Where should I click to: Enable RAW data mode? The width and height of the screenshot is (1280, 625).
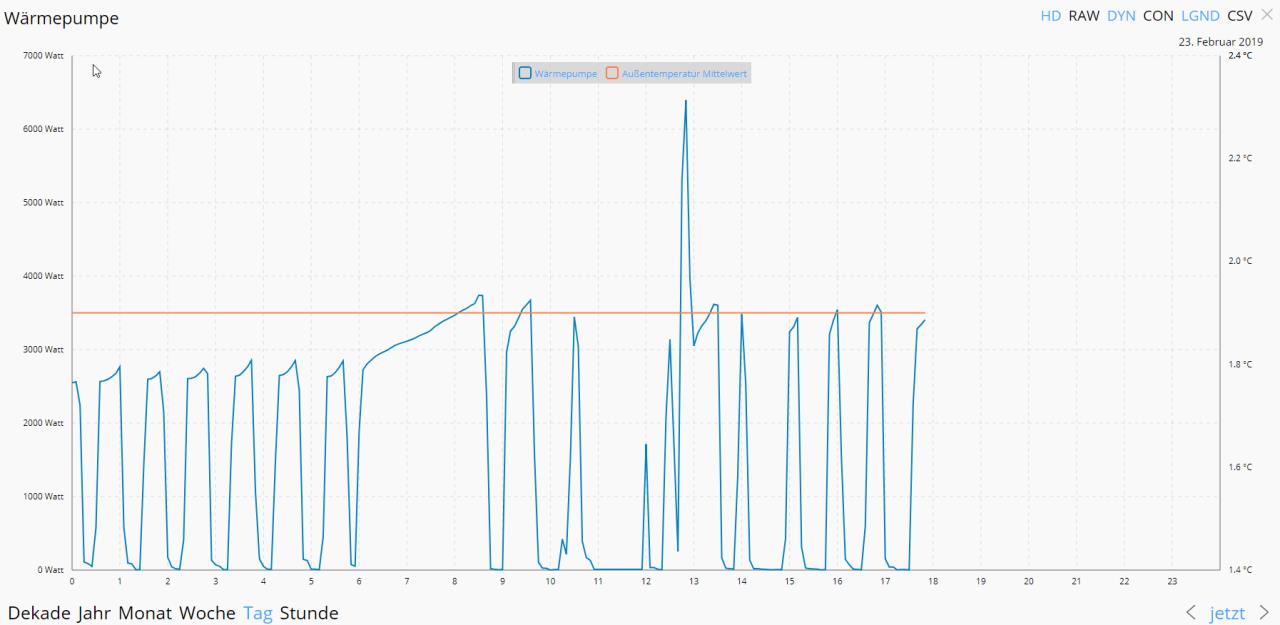[1084, 16]
